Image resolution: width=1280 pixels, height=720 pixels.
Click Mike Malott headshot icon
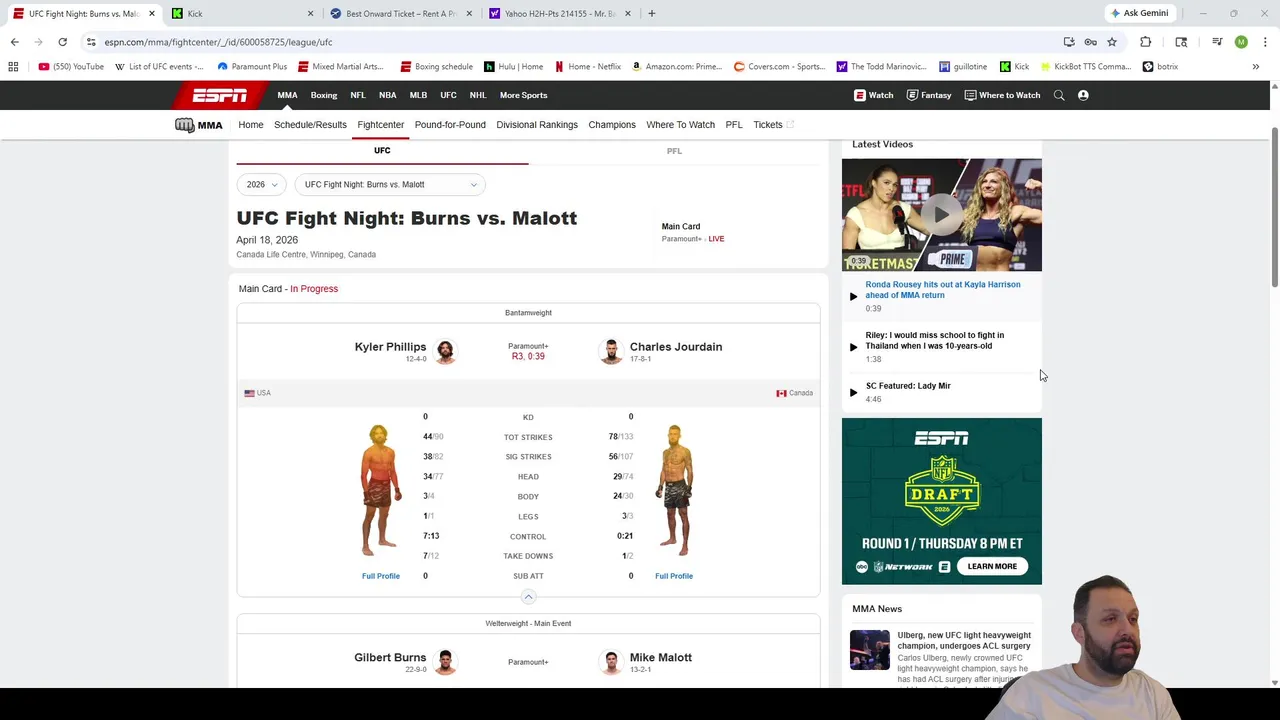(x=611, y=662)
